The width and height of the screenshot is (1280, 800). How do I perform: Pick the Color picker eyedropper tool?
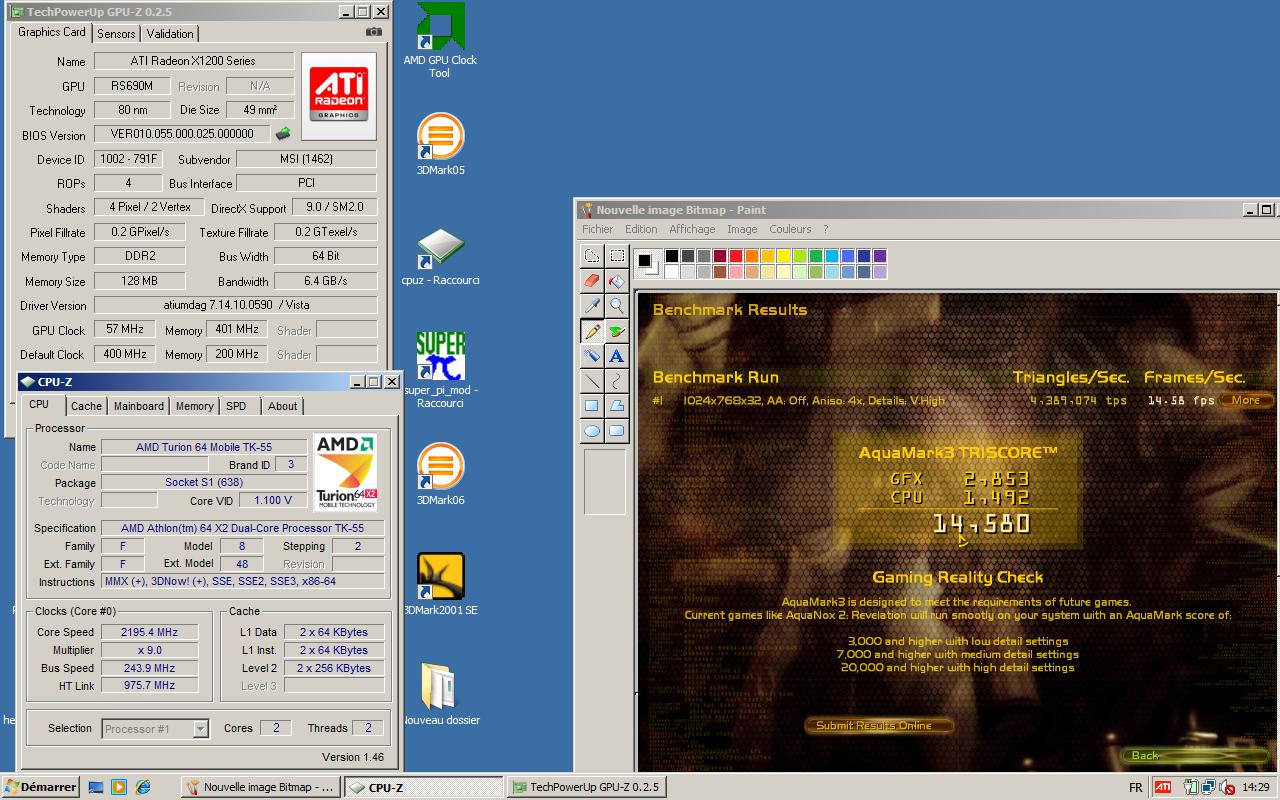592,306
